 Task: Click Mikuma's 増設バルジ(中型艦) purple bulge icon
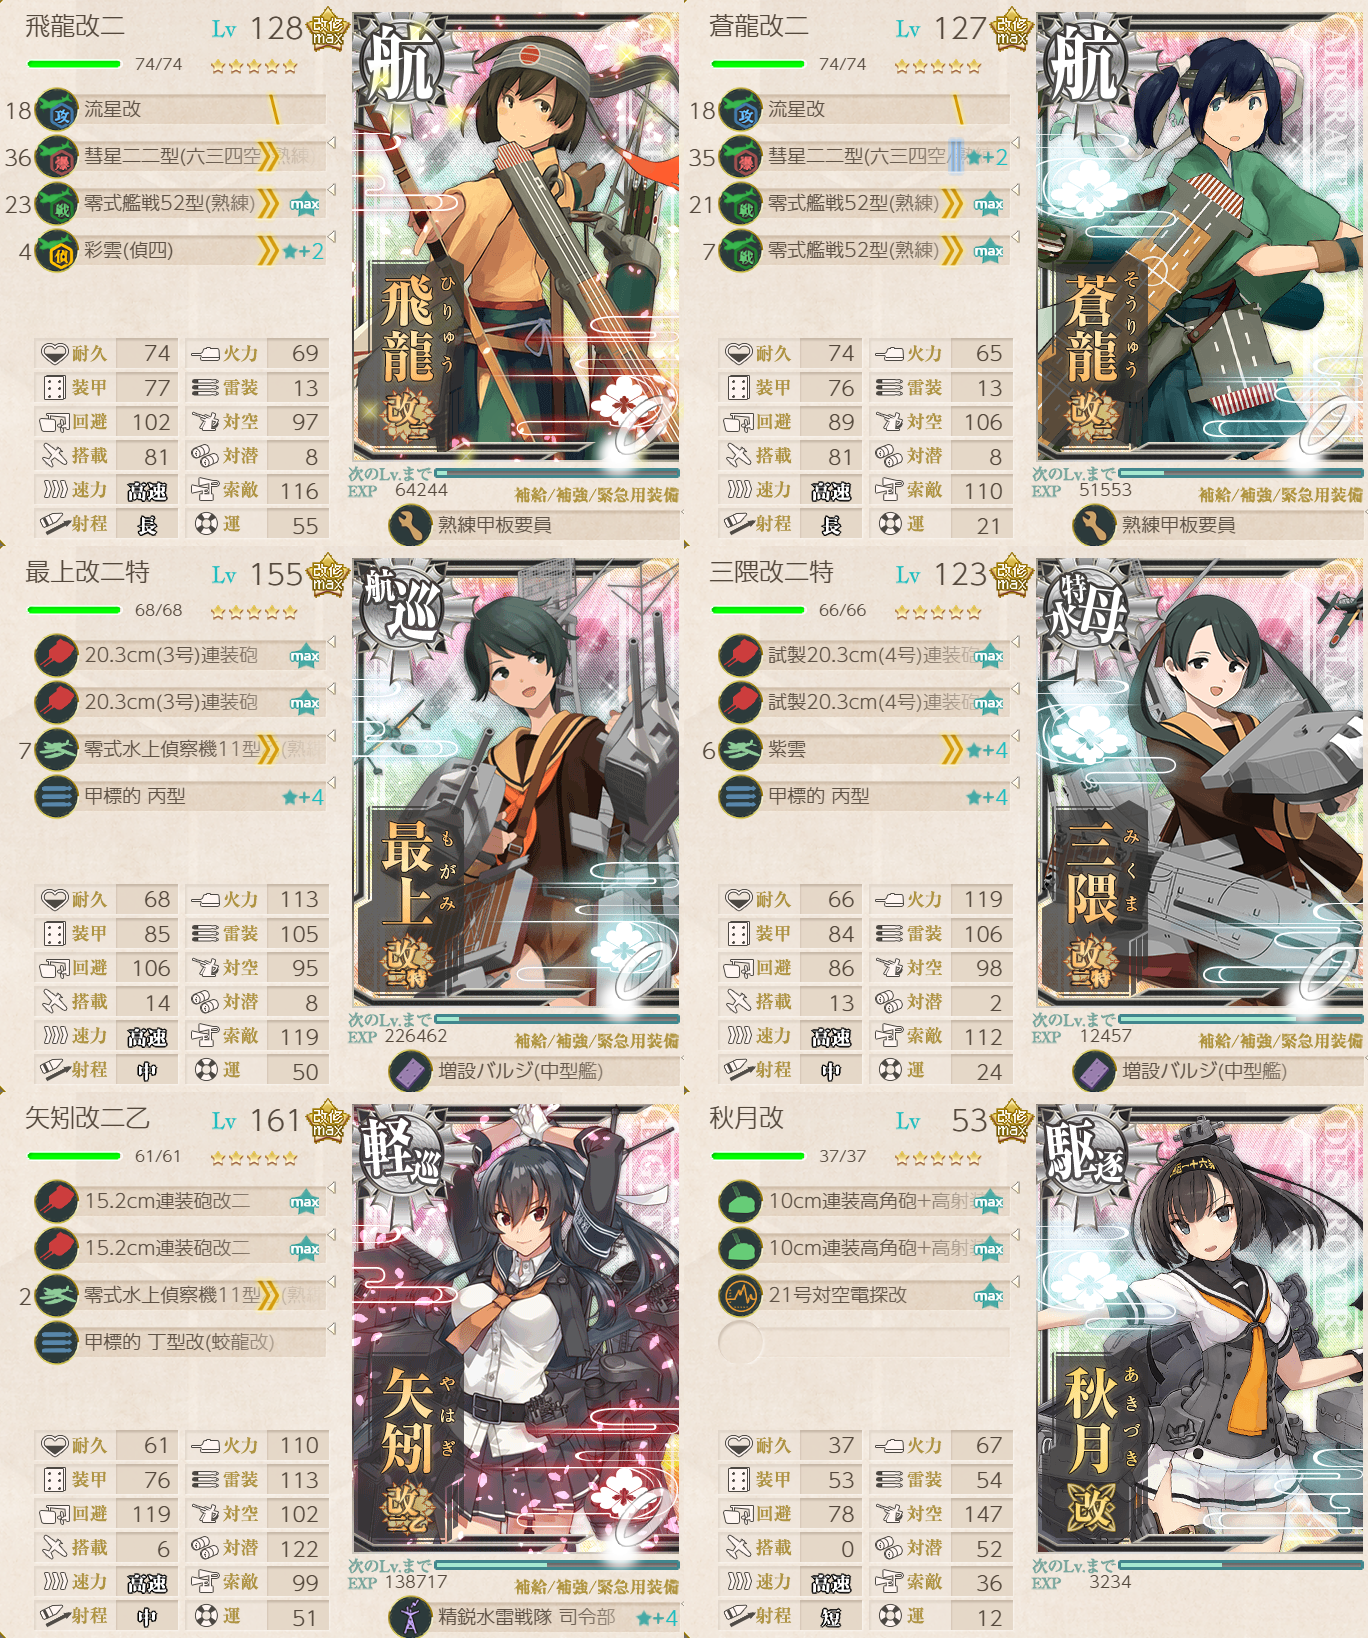(1094, 1072)
